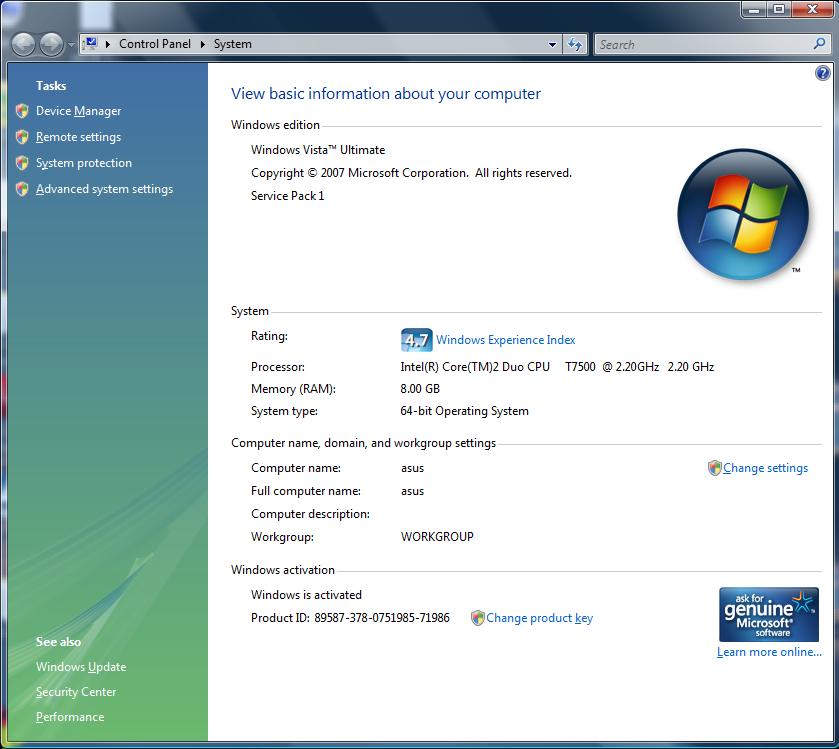Select System in the address breadcrumb

tap(232, 44)
